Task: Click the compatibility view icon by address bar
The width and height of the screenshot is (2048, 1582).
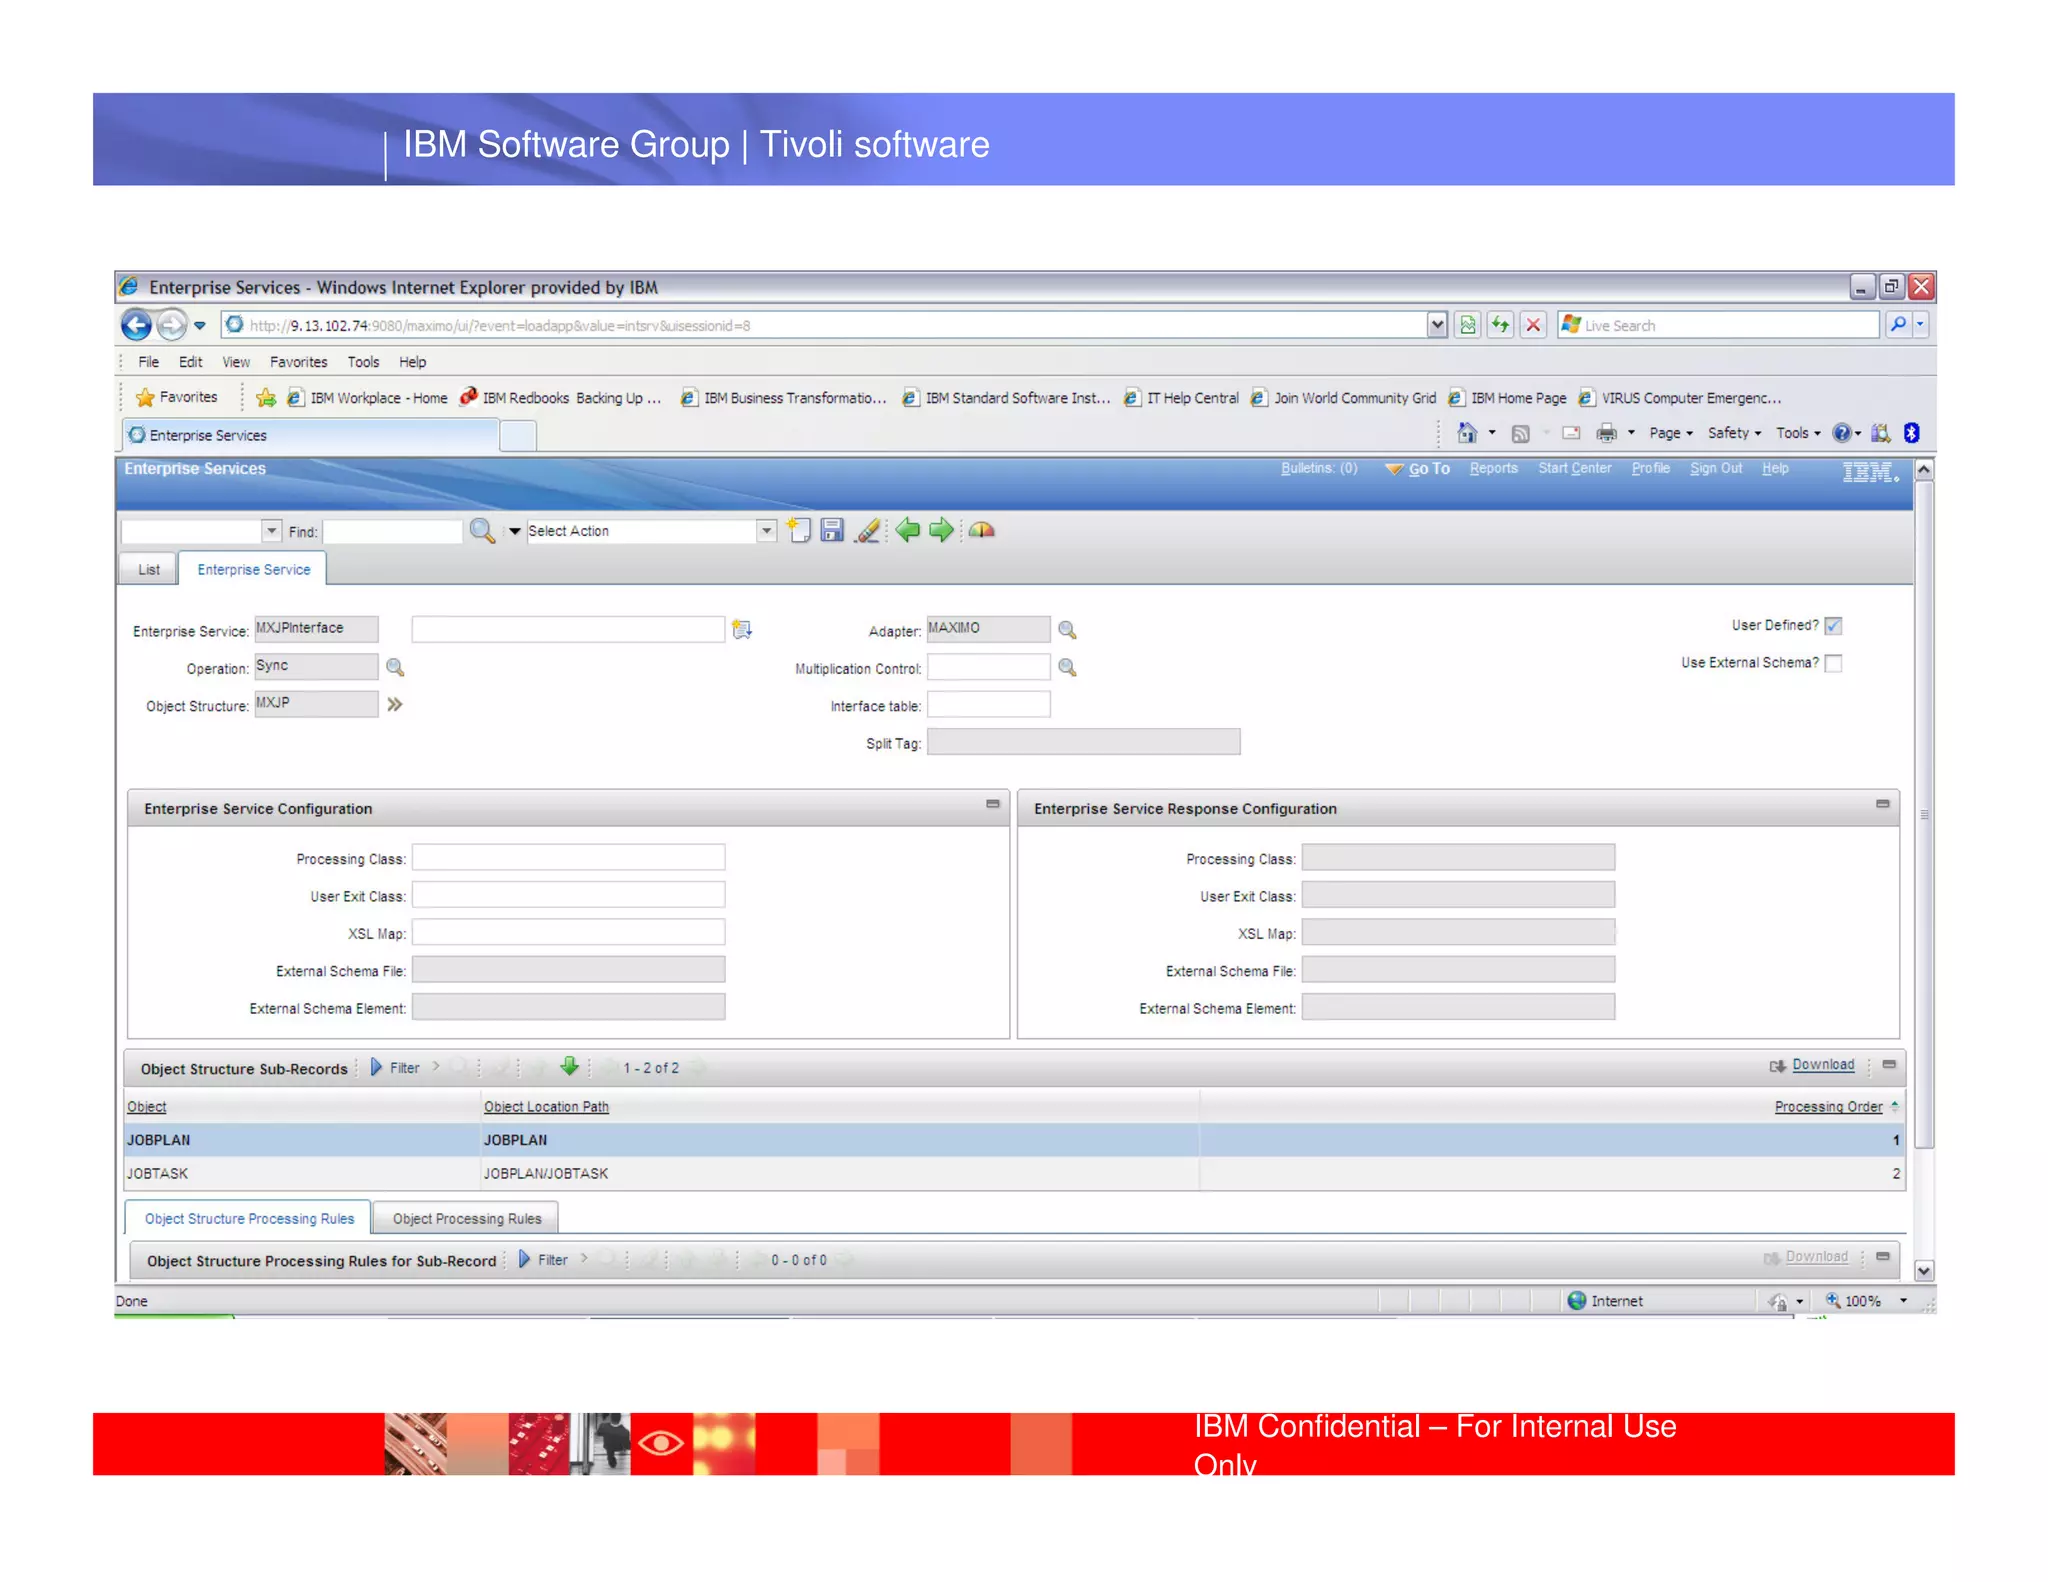Action: [1468, 325]
